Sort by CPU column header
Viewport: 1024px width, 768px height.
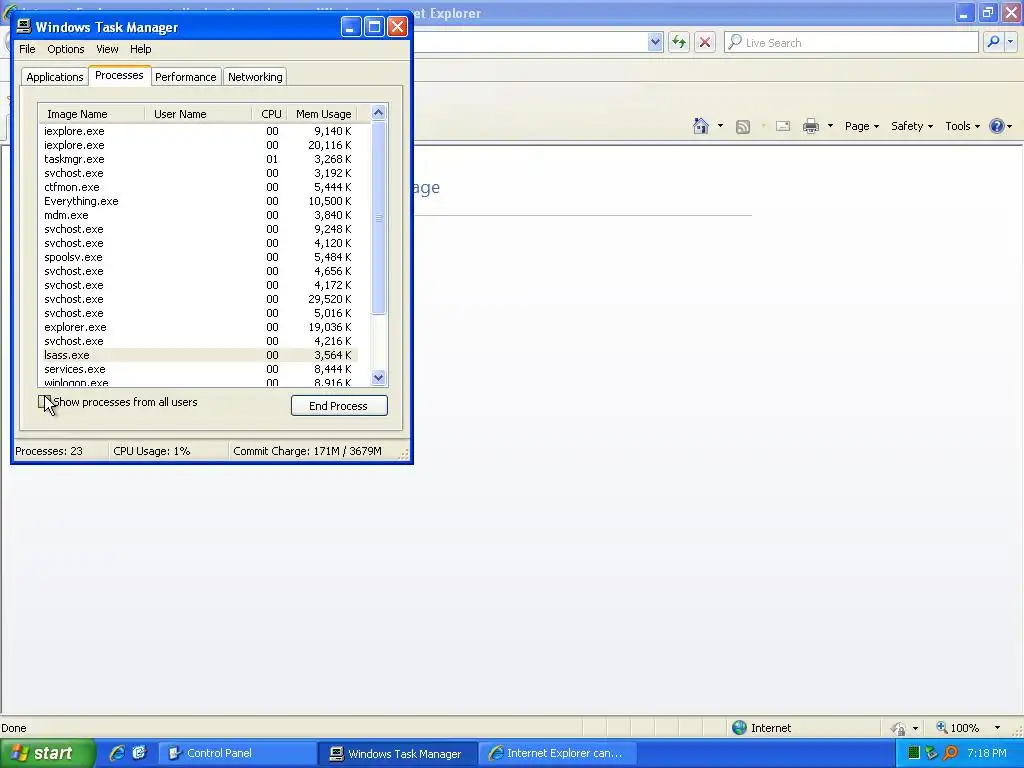(x=270, y=114)
